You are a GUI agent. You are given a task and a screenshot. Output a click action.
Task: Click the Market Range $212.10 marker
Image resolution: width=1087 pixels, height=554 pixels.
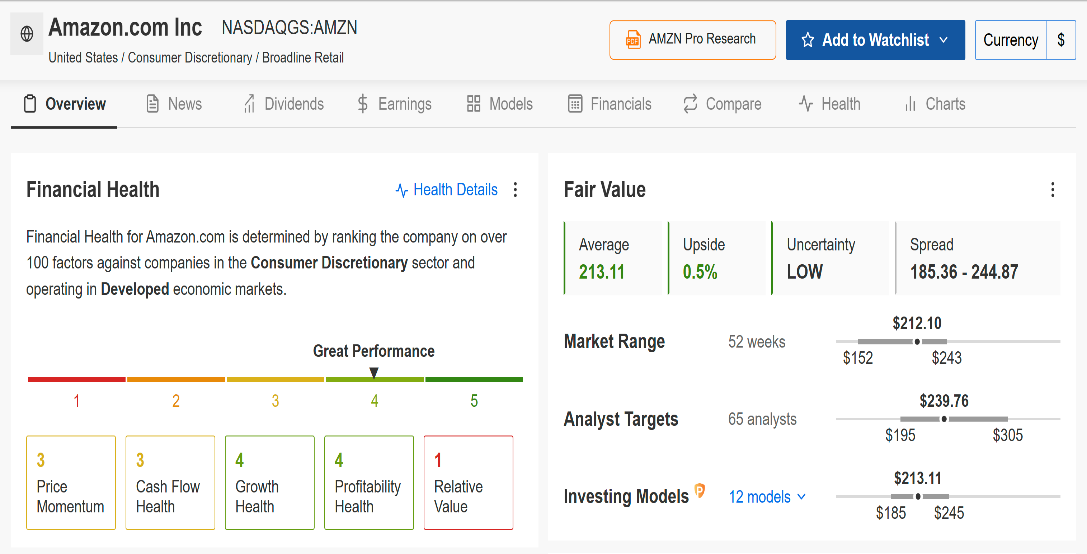coord(917,342)
